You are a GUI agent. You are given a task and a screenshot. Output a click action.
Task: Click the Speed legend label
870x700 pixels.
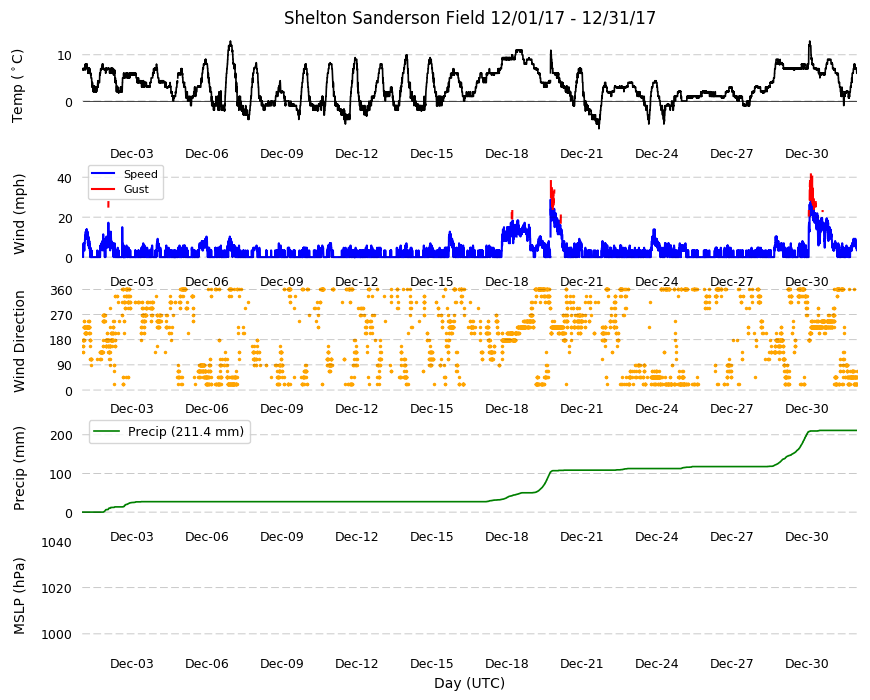pyautogui.click(x=140, y=174)
